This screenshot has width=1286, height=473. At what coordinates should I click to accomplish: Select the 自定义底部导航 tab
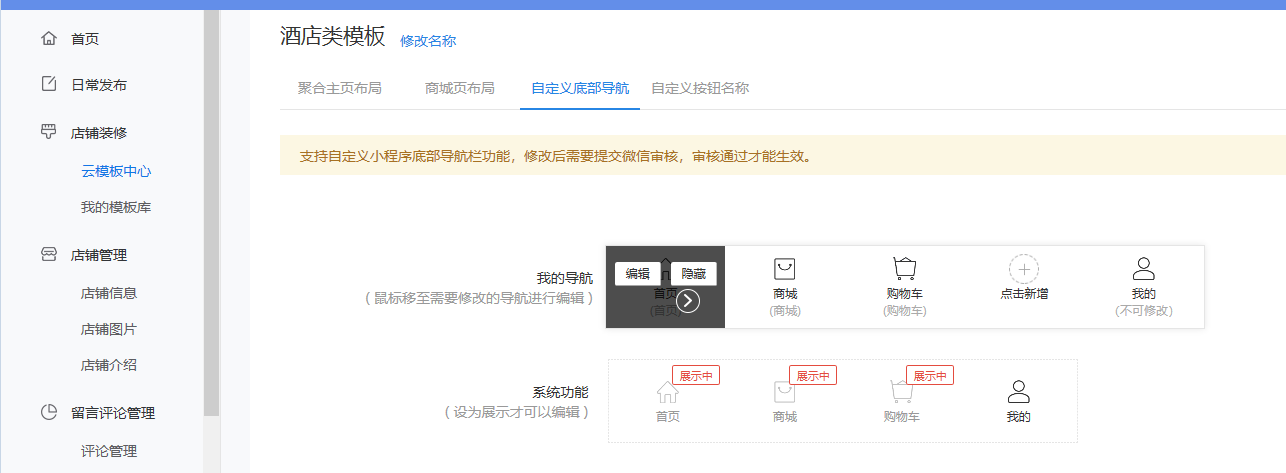click(580, 88)
